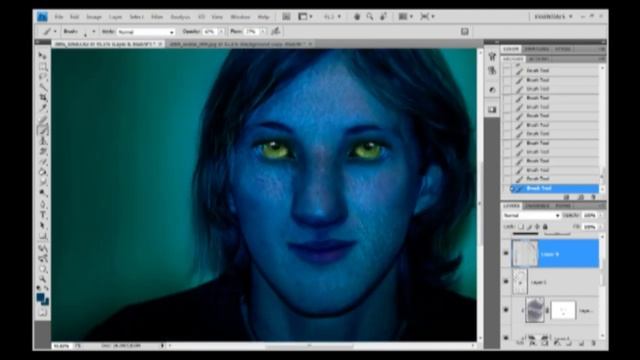This screenshot has height=360, width=640.
Task: Toggle lock all for layer
Action: pos(545,227)
